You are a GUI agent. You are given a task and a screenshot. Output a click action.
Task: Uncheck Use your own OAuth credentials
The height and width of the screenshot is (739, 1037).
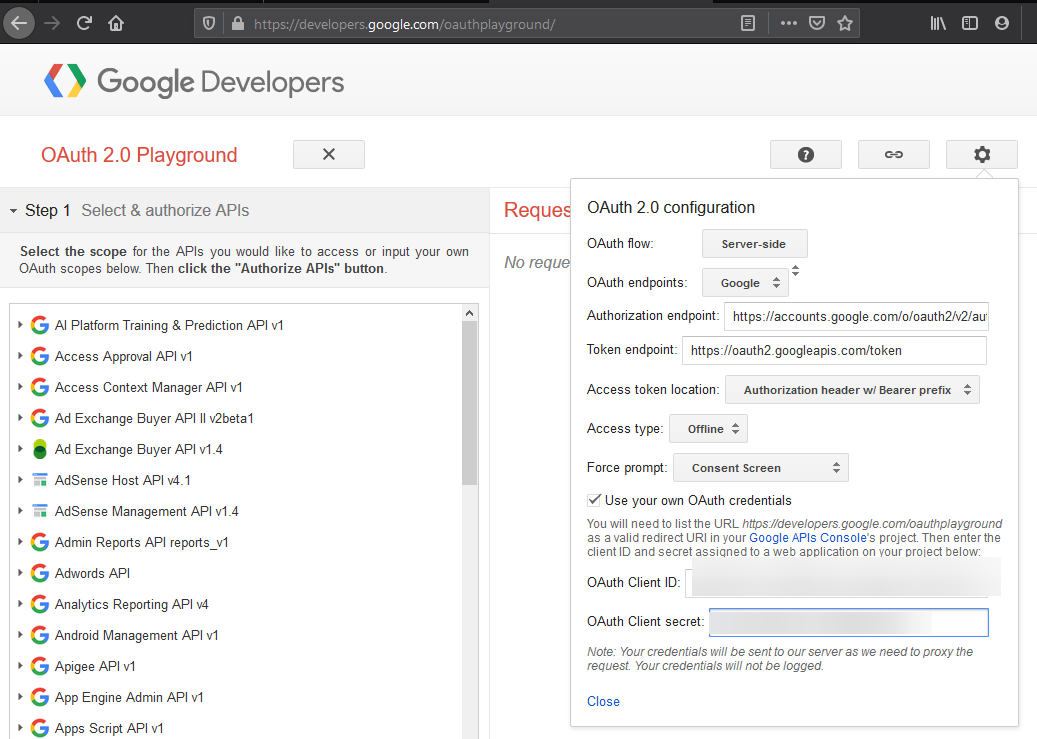[x=594, y=500]
